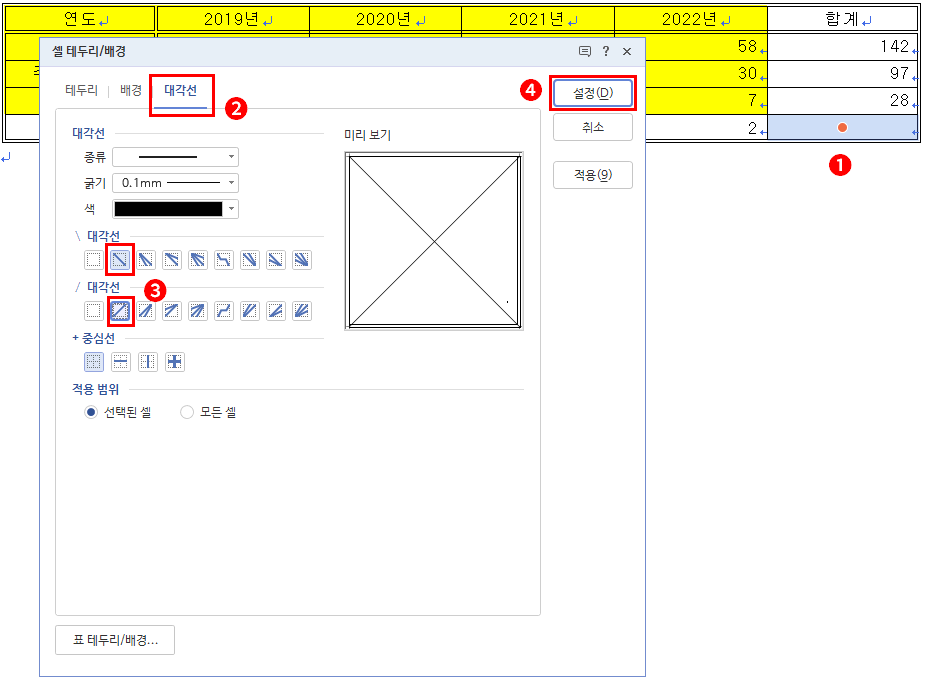Click the 적용(9) apply button
The height and width of the screenshot is (684, 926).
(593, 175)
